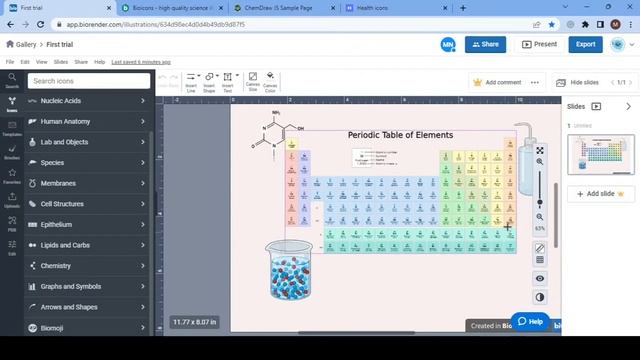Image resolution: width=640 pixels, height=360 pixels.
Task: Open Insert Shape dropdown arrow
Action: [x=217, y=76]
